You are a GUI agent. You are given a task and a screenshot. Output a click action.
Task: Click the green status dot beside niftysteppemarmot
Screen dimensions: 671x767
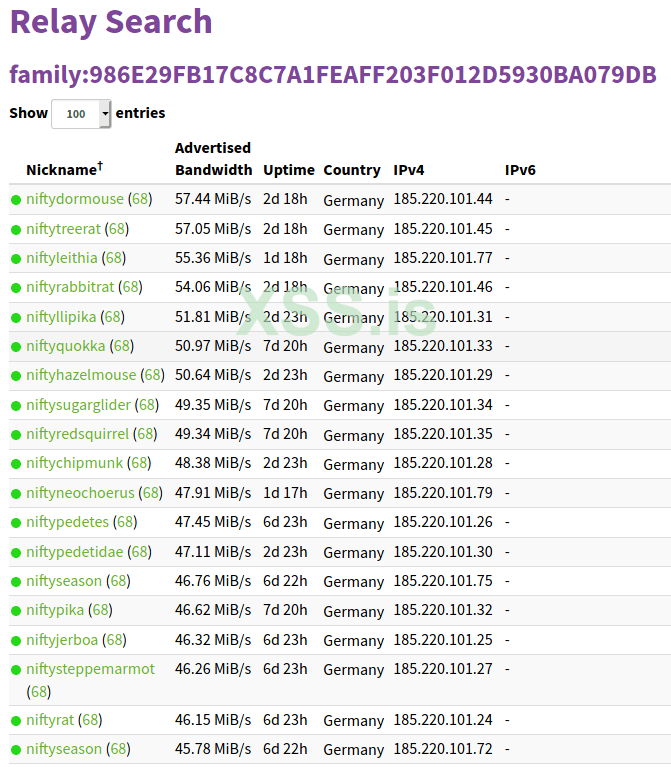coord(16,670)
